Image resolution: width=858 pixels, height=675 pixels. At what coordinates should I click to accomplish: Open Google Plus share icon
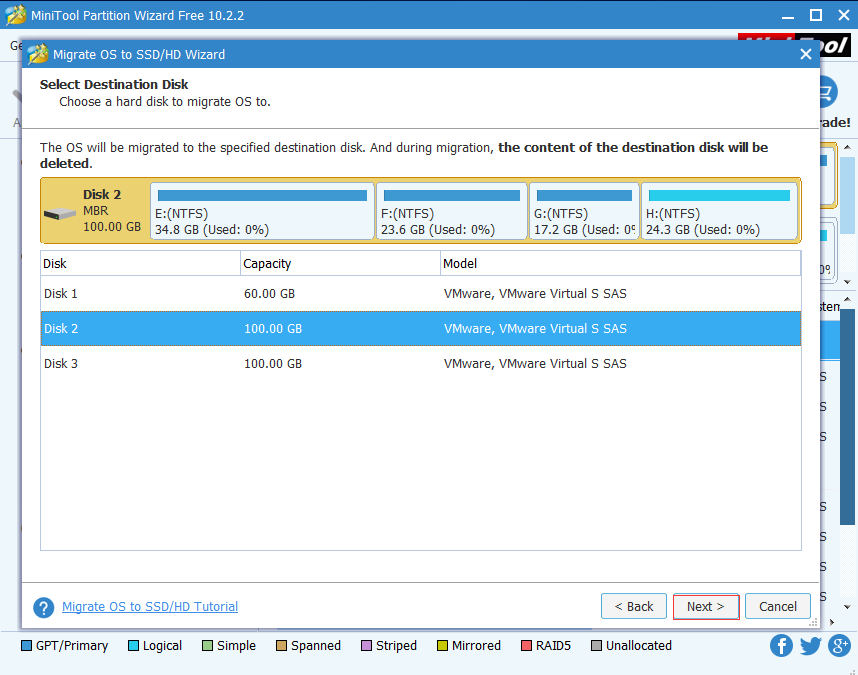(839, 645)
